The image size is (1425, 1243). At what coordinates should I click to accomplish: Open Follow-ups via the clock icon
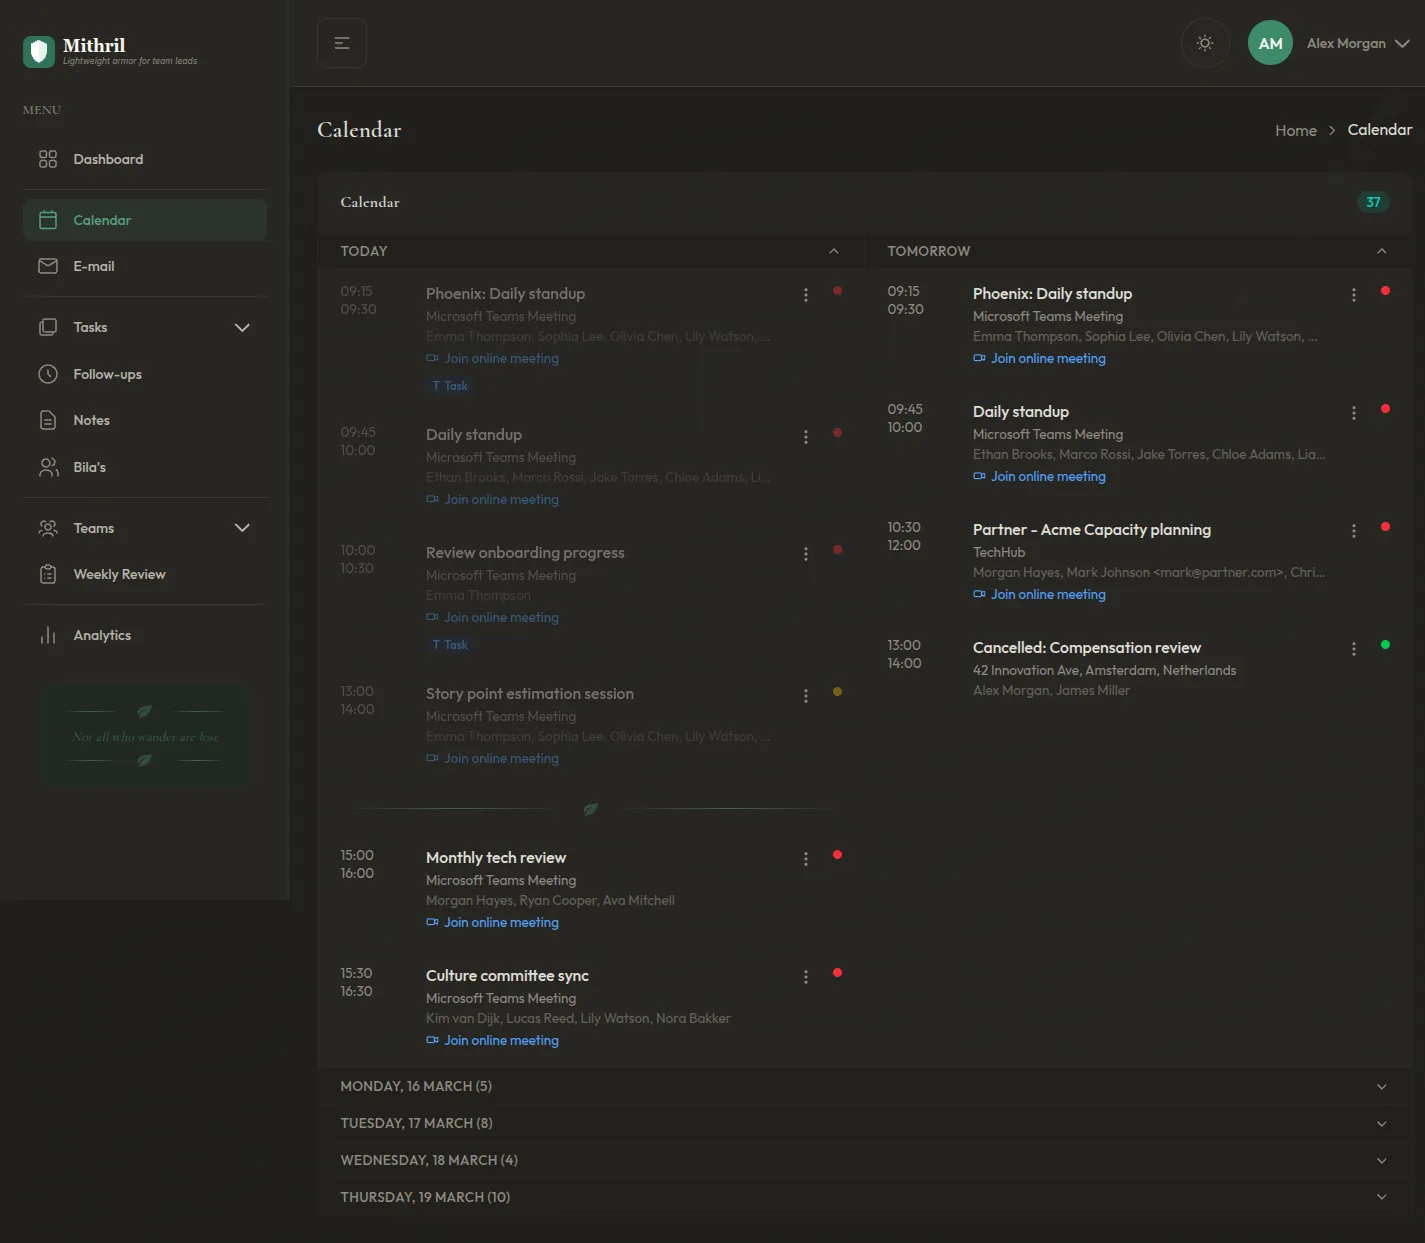48,374
